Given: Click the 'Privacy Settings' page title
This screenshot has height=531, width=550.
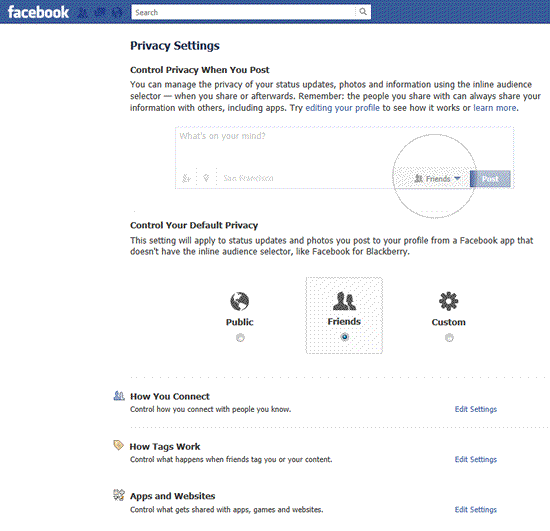Looking at the screenshot, I should click(175, 46).
